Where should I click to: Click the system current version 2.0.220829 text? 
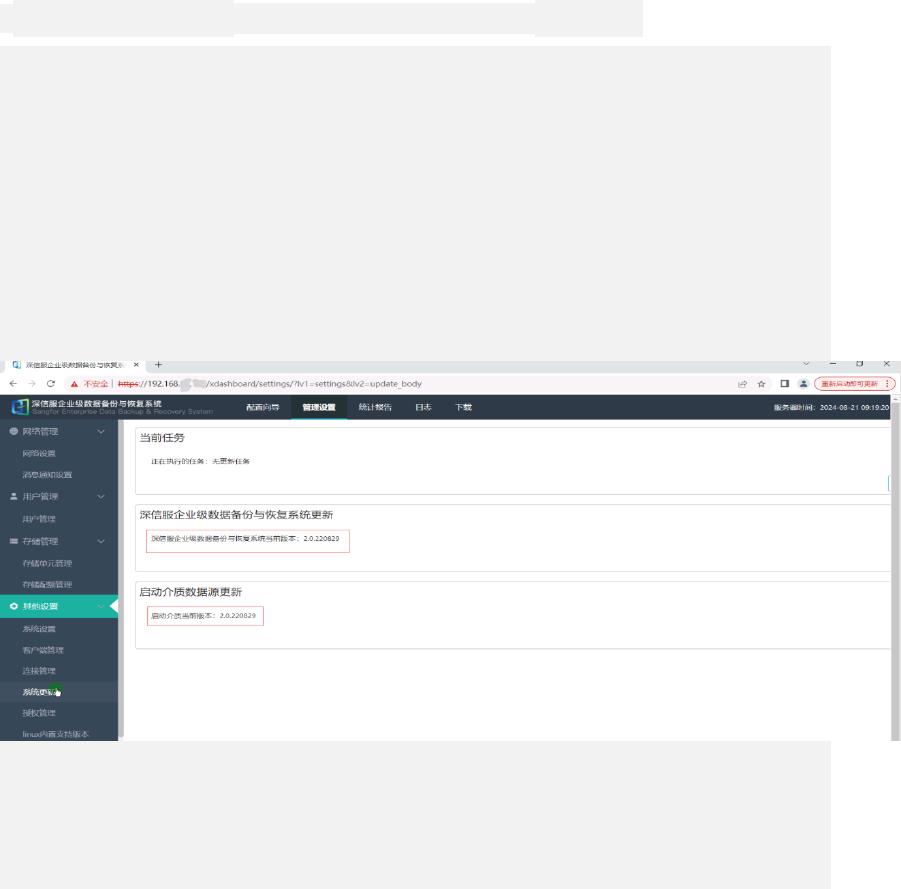coord(245,538)
